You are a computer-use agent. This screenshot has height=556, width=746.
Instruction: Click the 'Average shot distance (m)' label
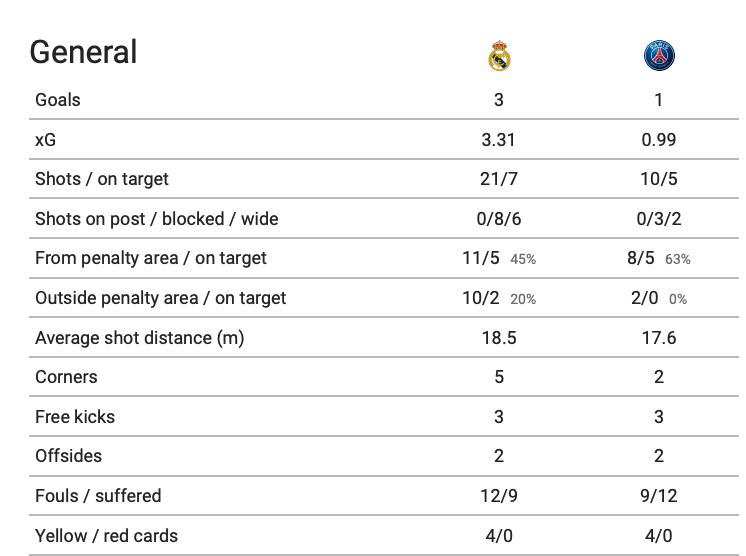pos(139,338)
